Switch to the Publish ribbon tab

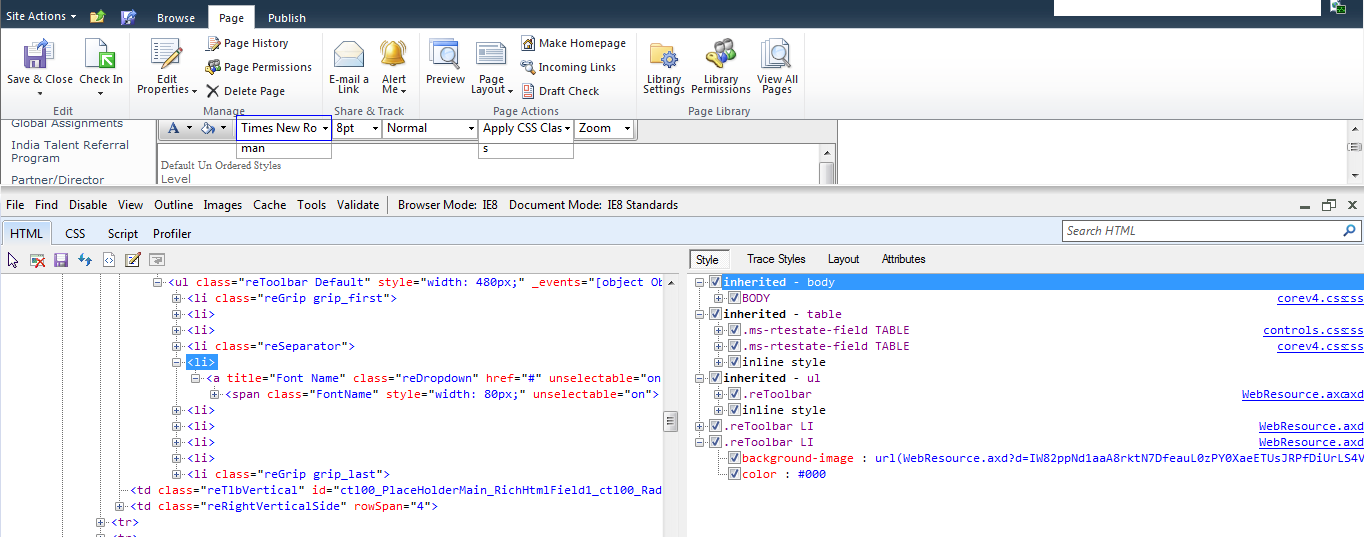click(x=287, y=18)
